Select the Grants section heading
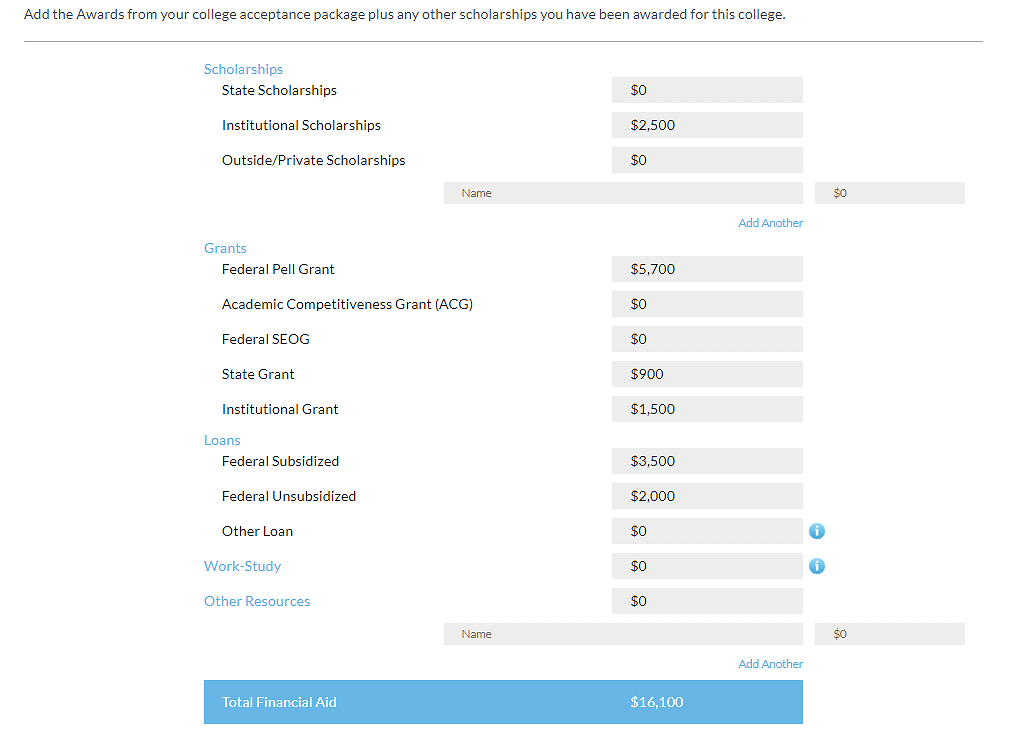1027x735 pixels. [x=225, y=248]
